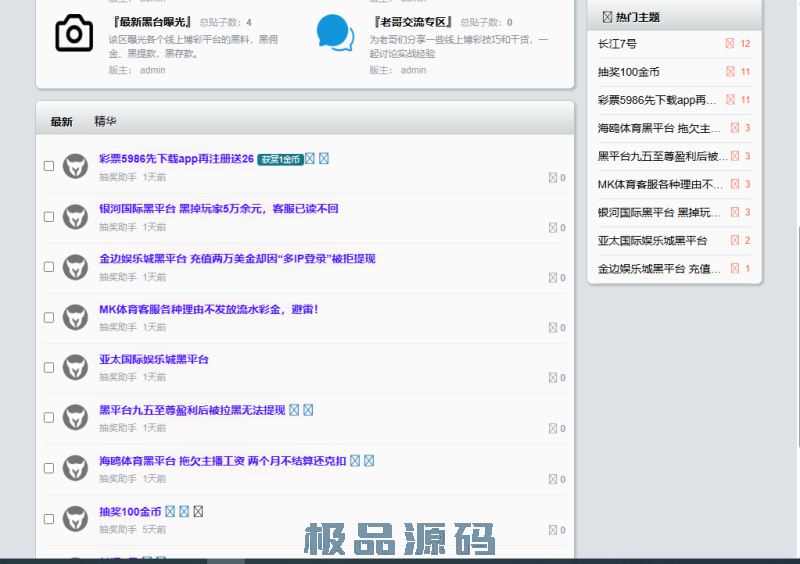Viewport: 800px width, 564px height.
Task: Open the 『老哥交流专区』 forum link
Action: coord(413,22)
